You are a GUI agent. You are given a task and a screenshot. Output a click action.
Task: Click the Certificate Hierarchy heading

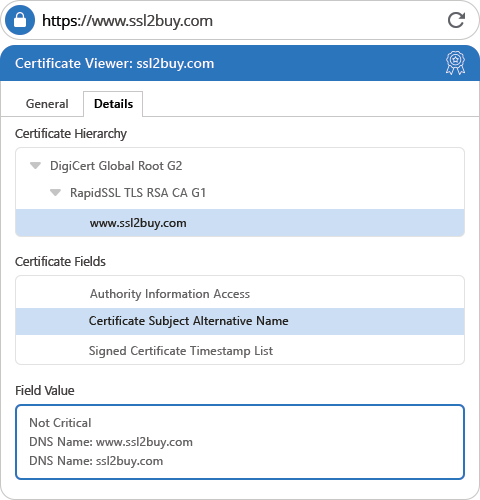point(71,134)
